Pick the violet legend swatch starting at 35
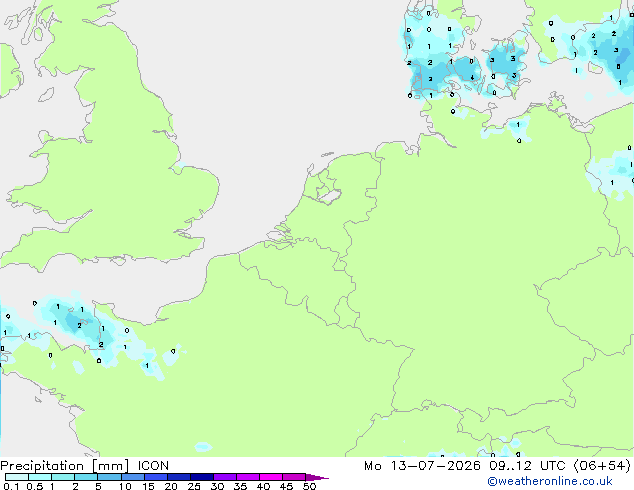Image resolution: width=634 pixels, height=490 pixels. (248, 477)
